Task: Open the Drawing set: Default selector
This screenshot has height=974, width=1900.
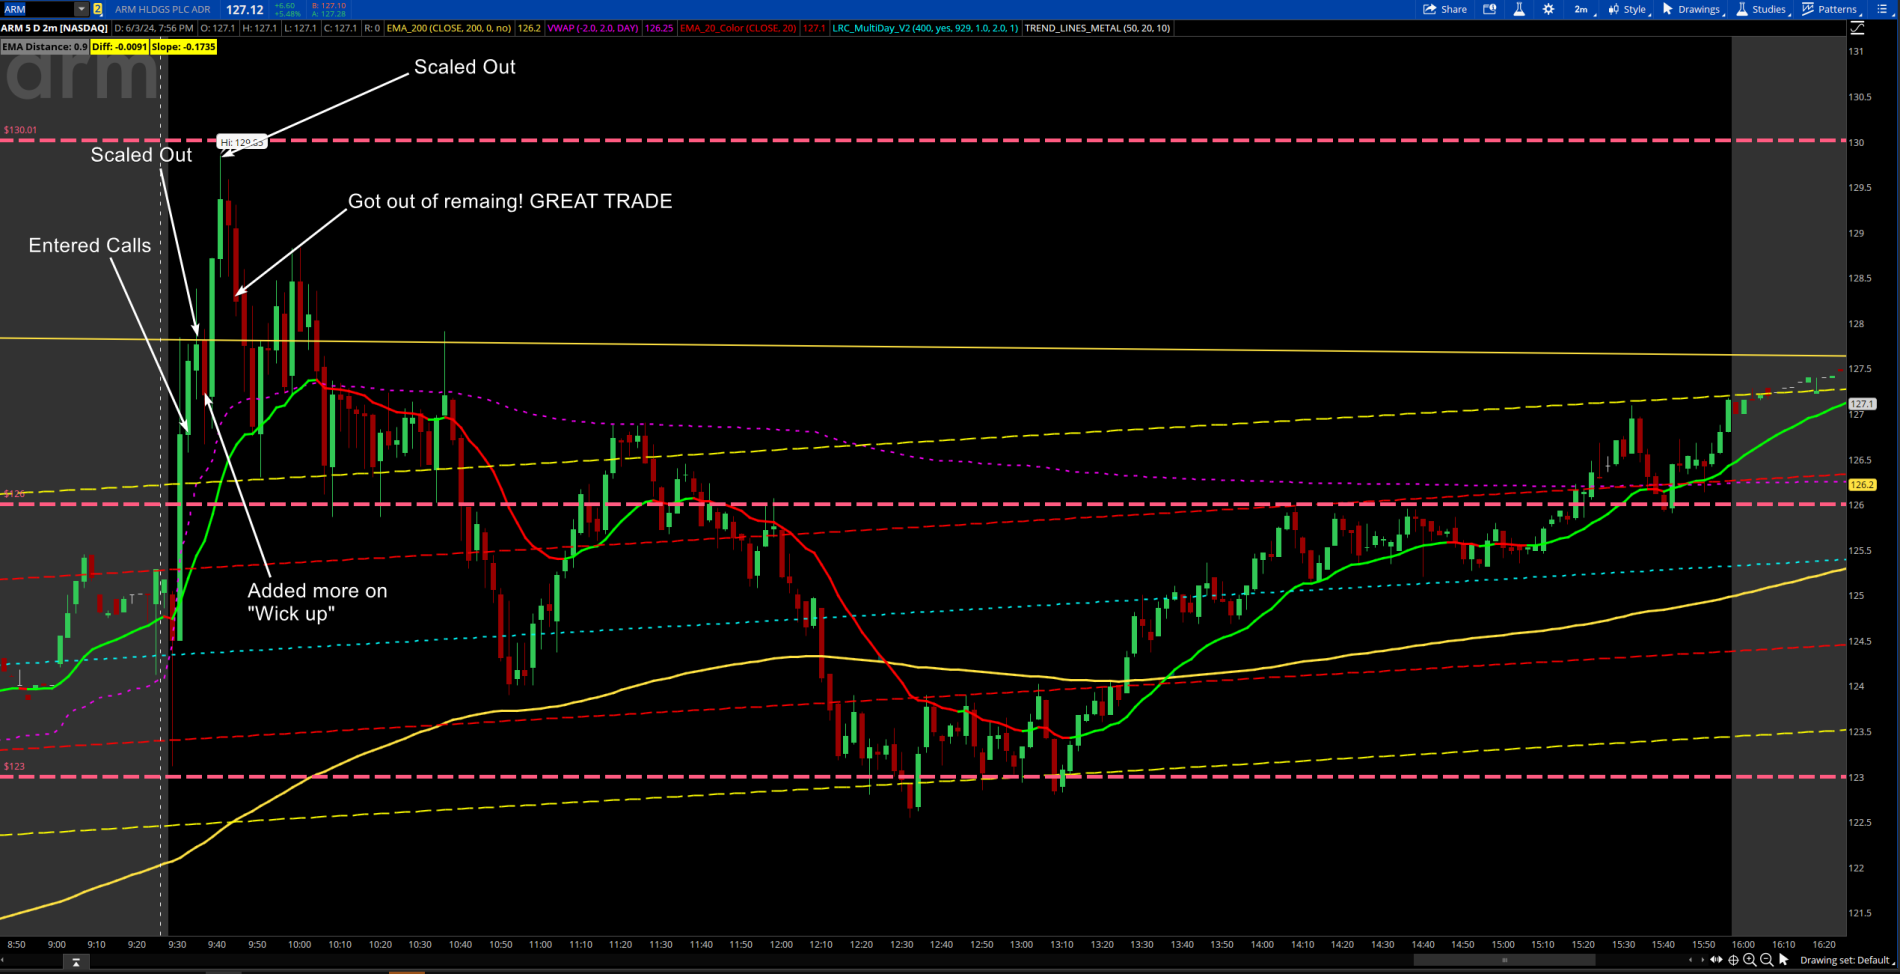Action: [1846, 960]
